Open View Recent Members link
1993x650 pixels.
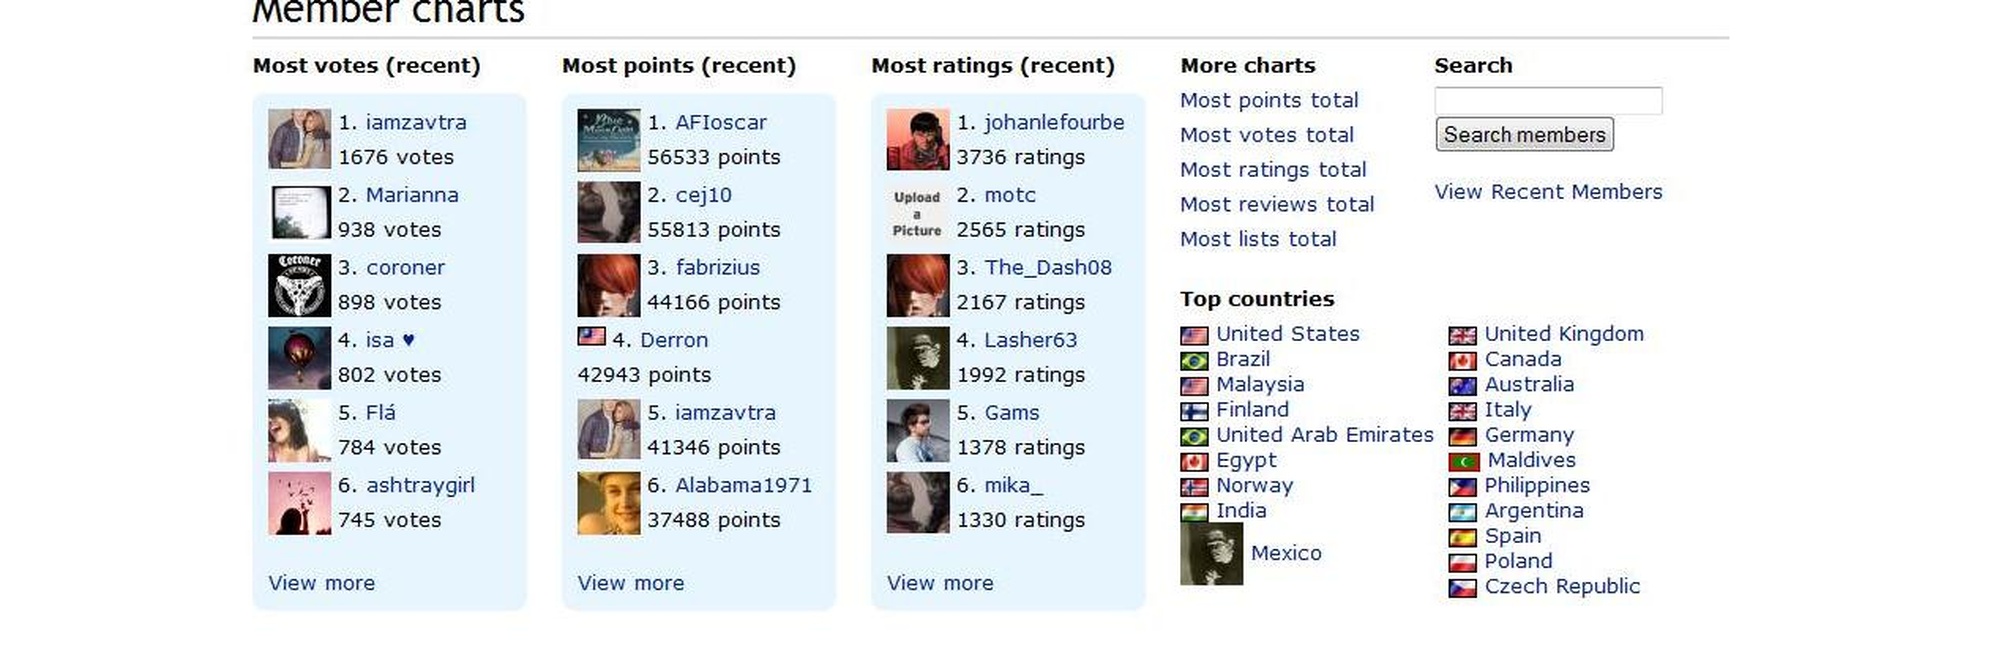pyautogui.click(x=1548, y=192)
